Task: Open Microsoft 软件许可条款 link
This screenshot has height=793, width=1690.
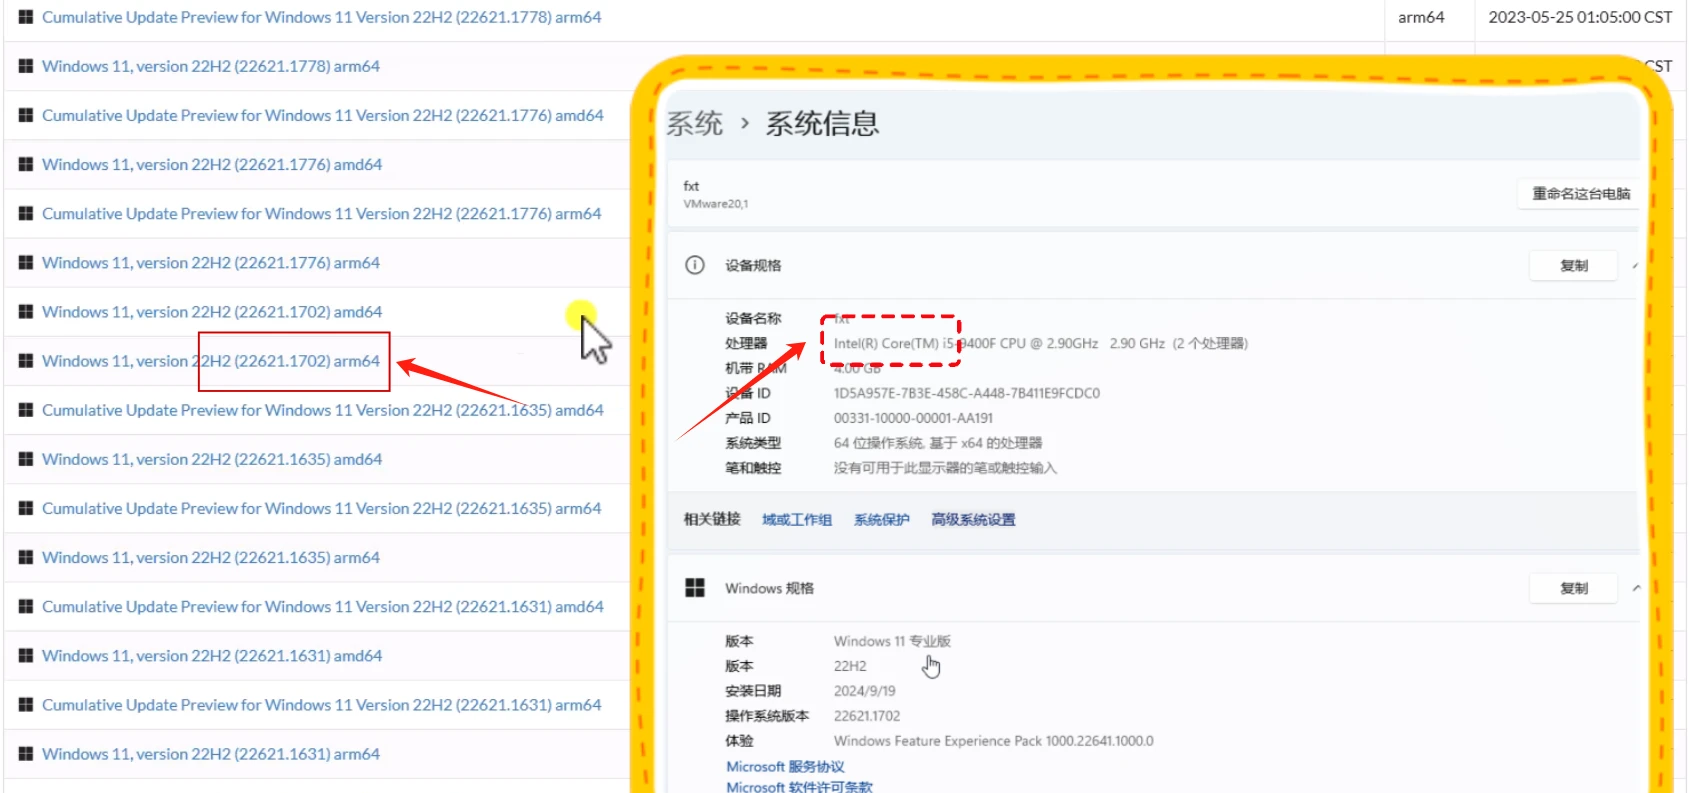Action: 799,787
